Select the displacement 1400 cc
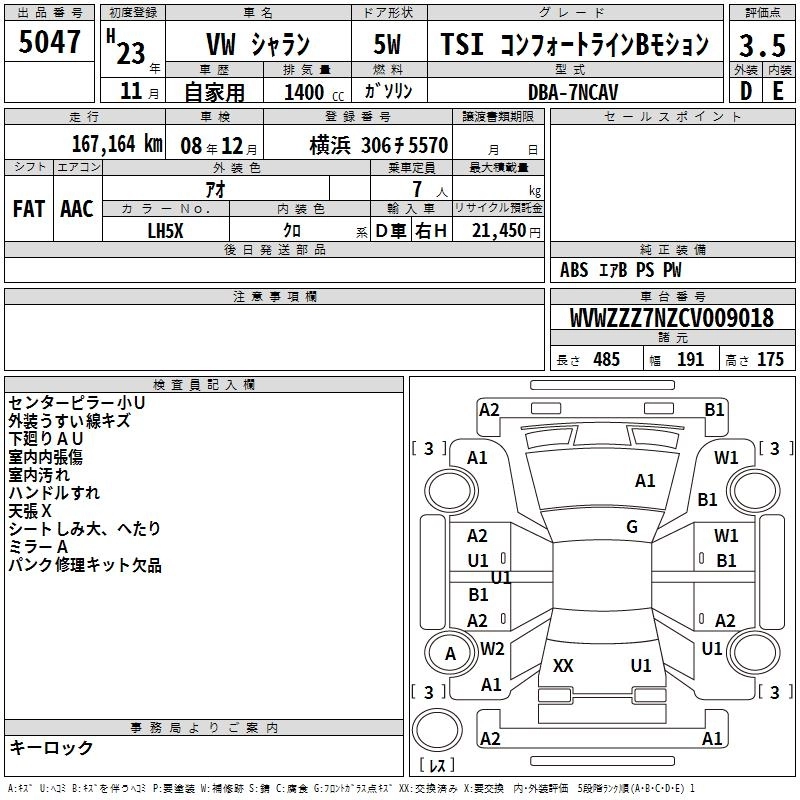This screenshot has width=800, height=800. coord(314,92)
